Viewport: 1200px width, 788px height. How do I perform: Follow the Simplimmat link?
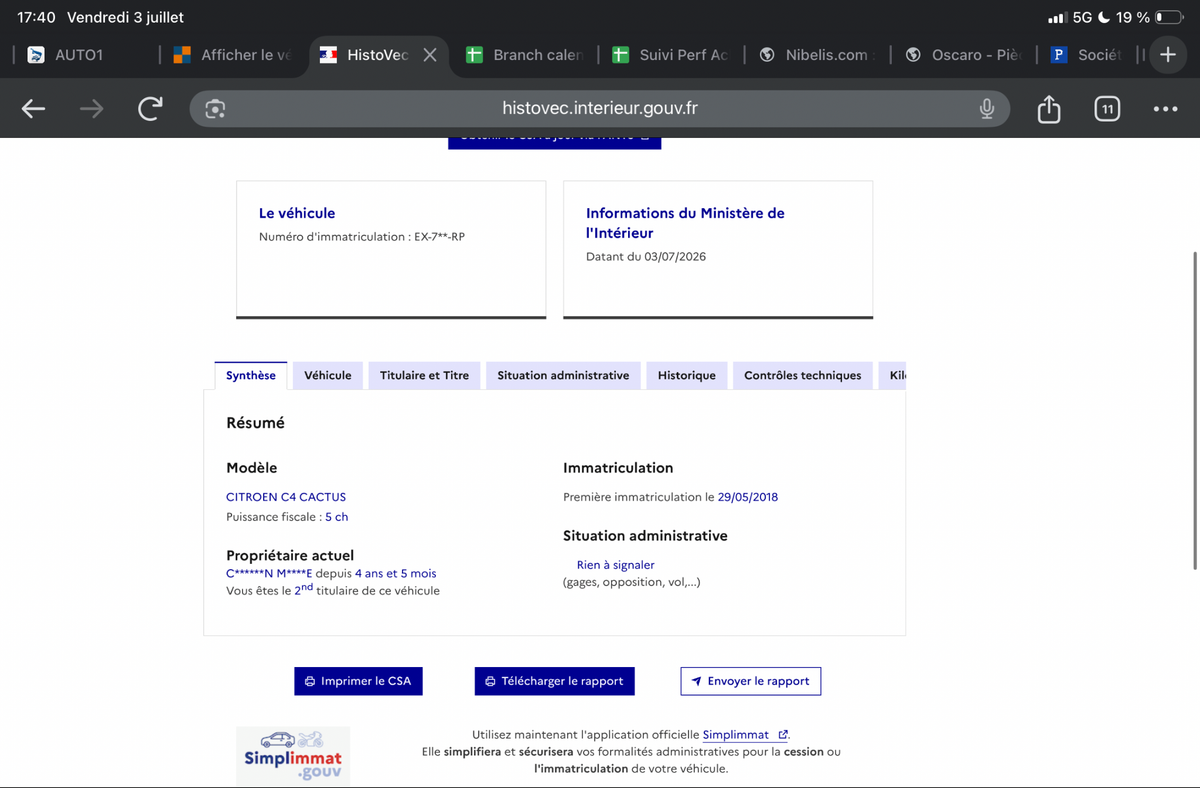[x=745, y=735]
